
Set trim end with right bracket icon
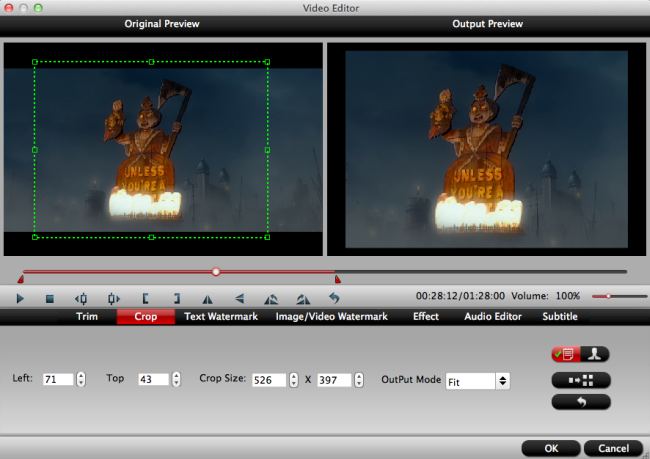177,299
